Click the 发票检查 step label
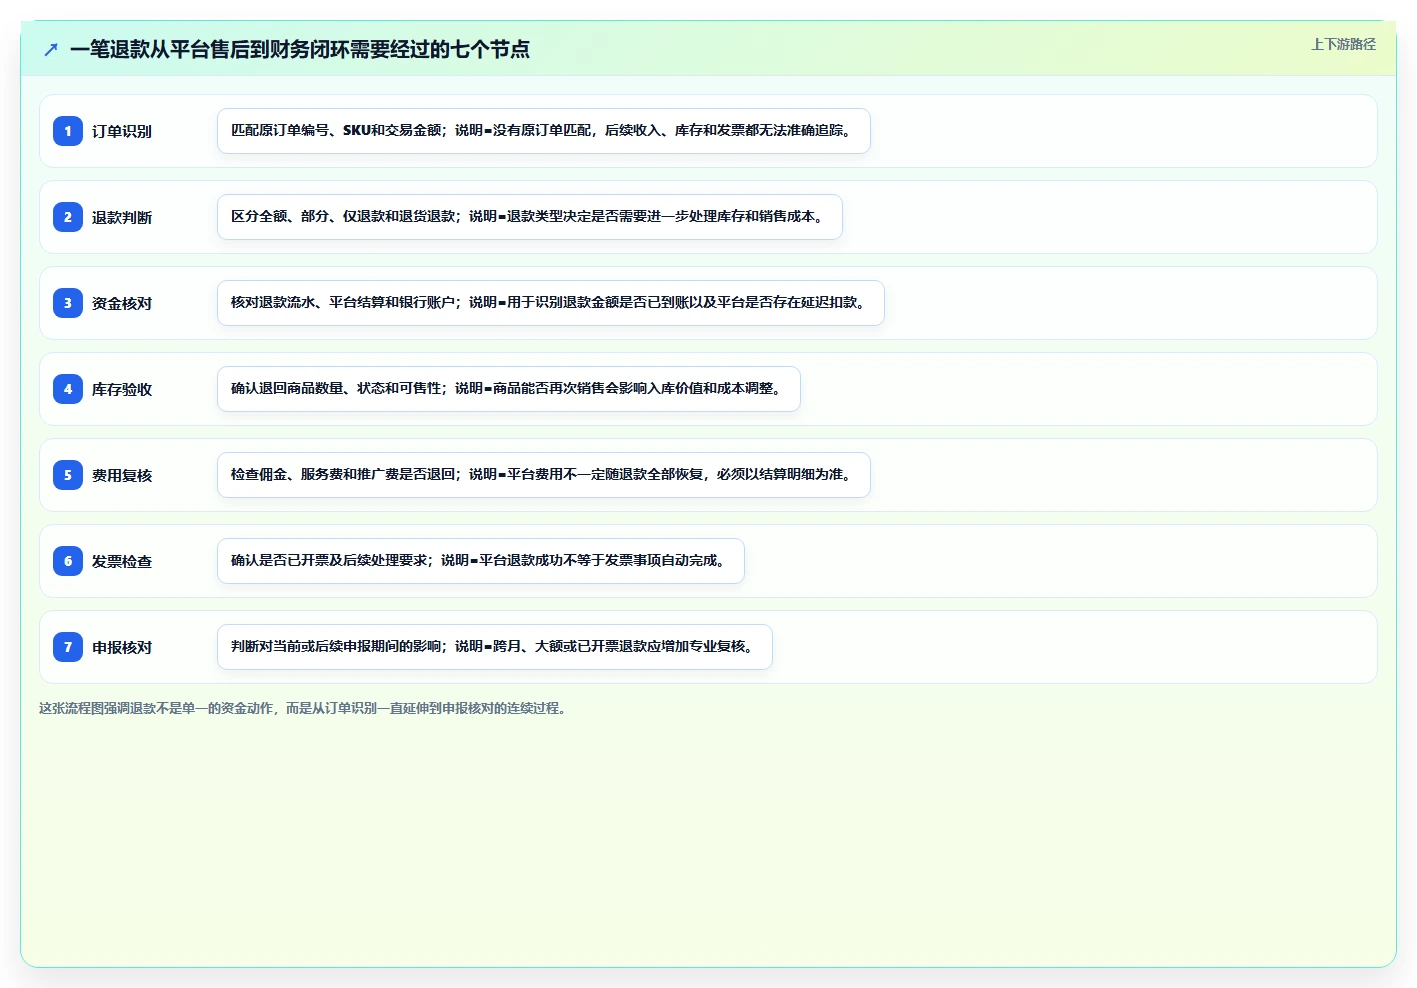Image resolution: width=1417 pixels, height=988 pixels. pyautogui.click(x=122, y=561)
